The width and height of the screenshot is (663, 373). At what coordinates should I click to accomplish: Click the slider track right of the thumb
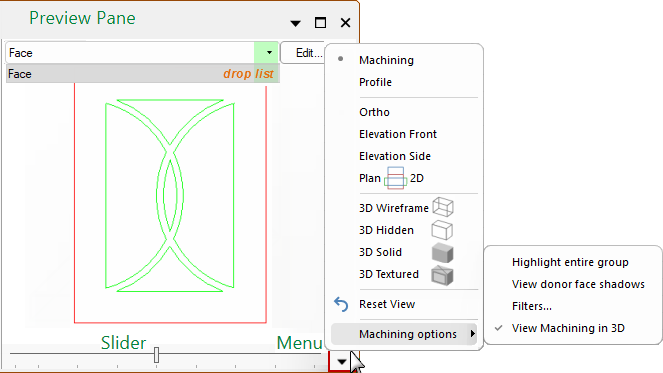pos(241,353)
